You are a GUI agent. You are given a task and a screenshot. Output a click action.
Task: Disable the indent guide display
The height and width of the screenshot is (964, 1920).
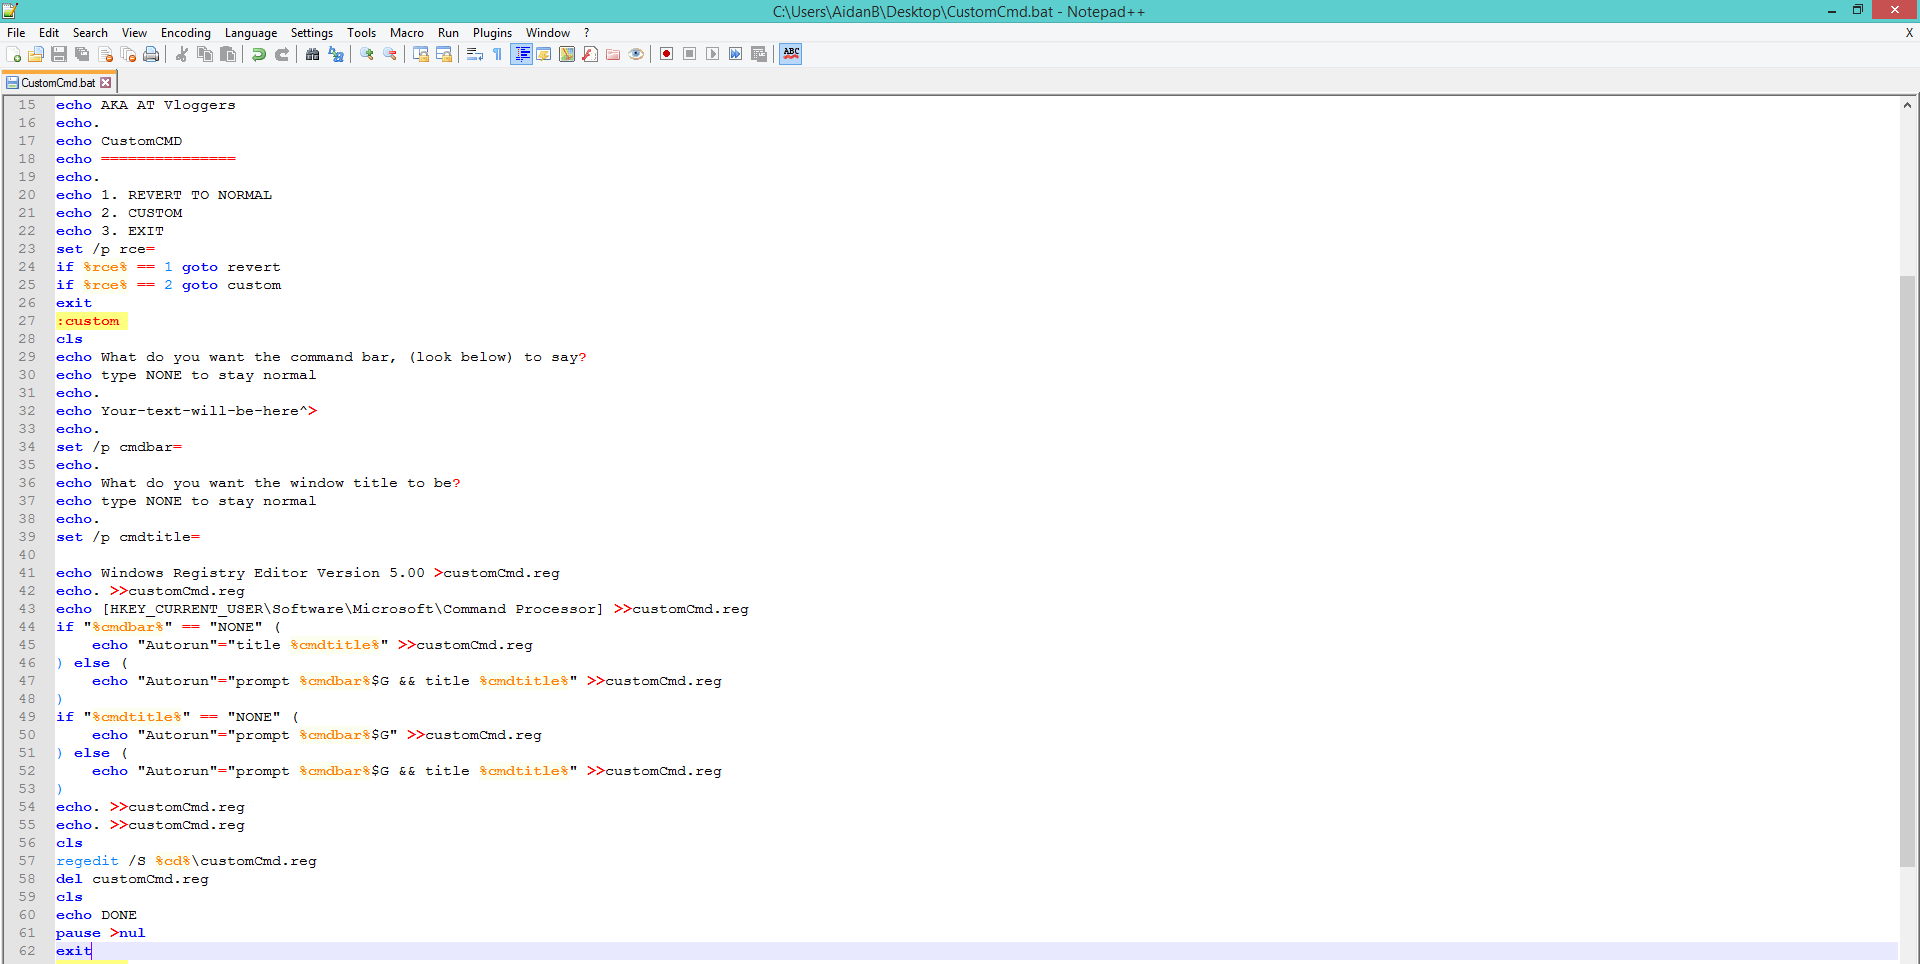point(522,54)
